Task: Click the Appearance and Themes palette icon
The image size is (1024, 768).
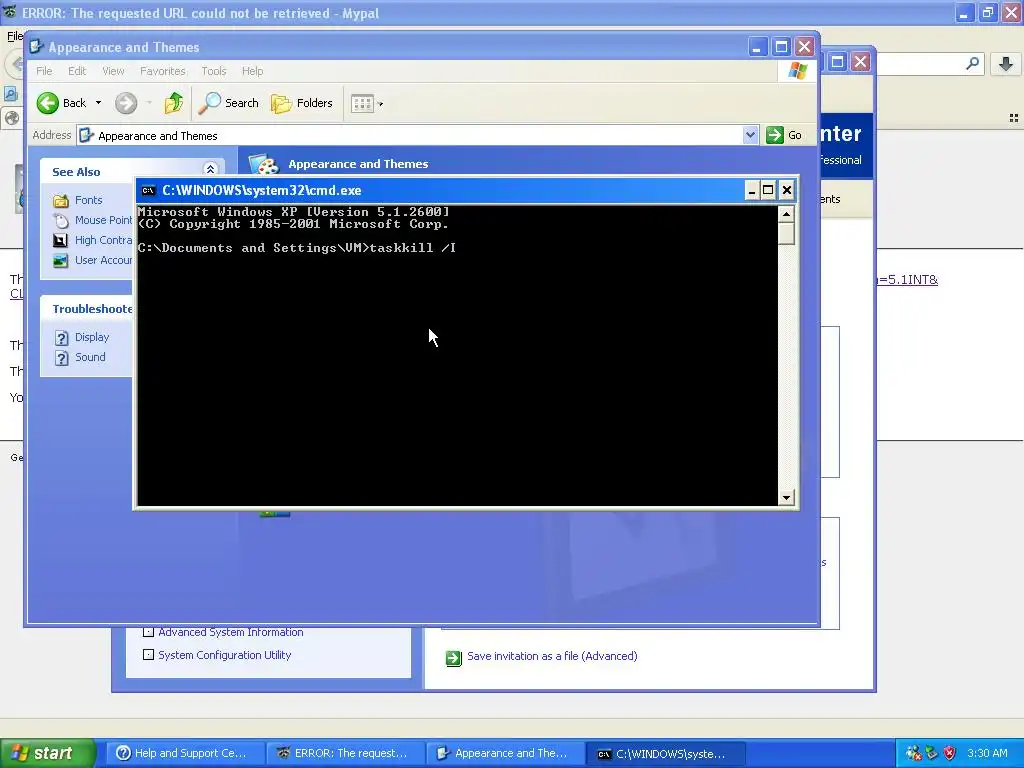Action: tap(264, 163)
